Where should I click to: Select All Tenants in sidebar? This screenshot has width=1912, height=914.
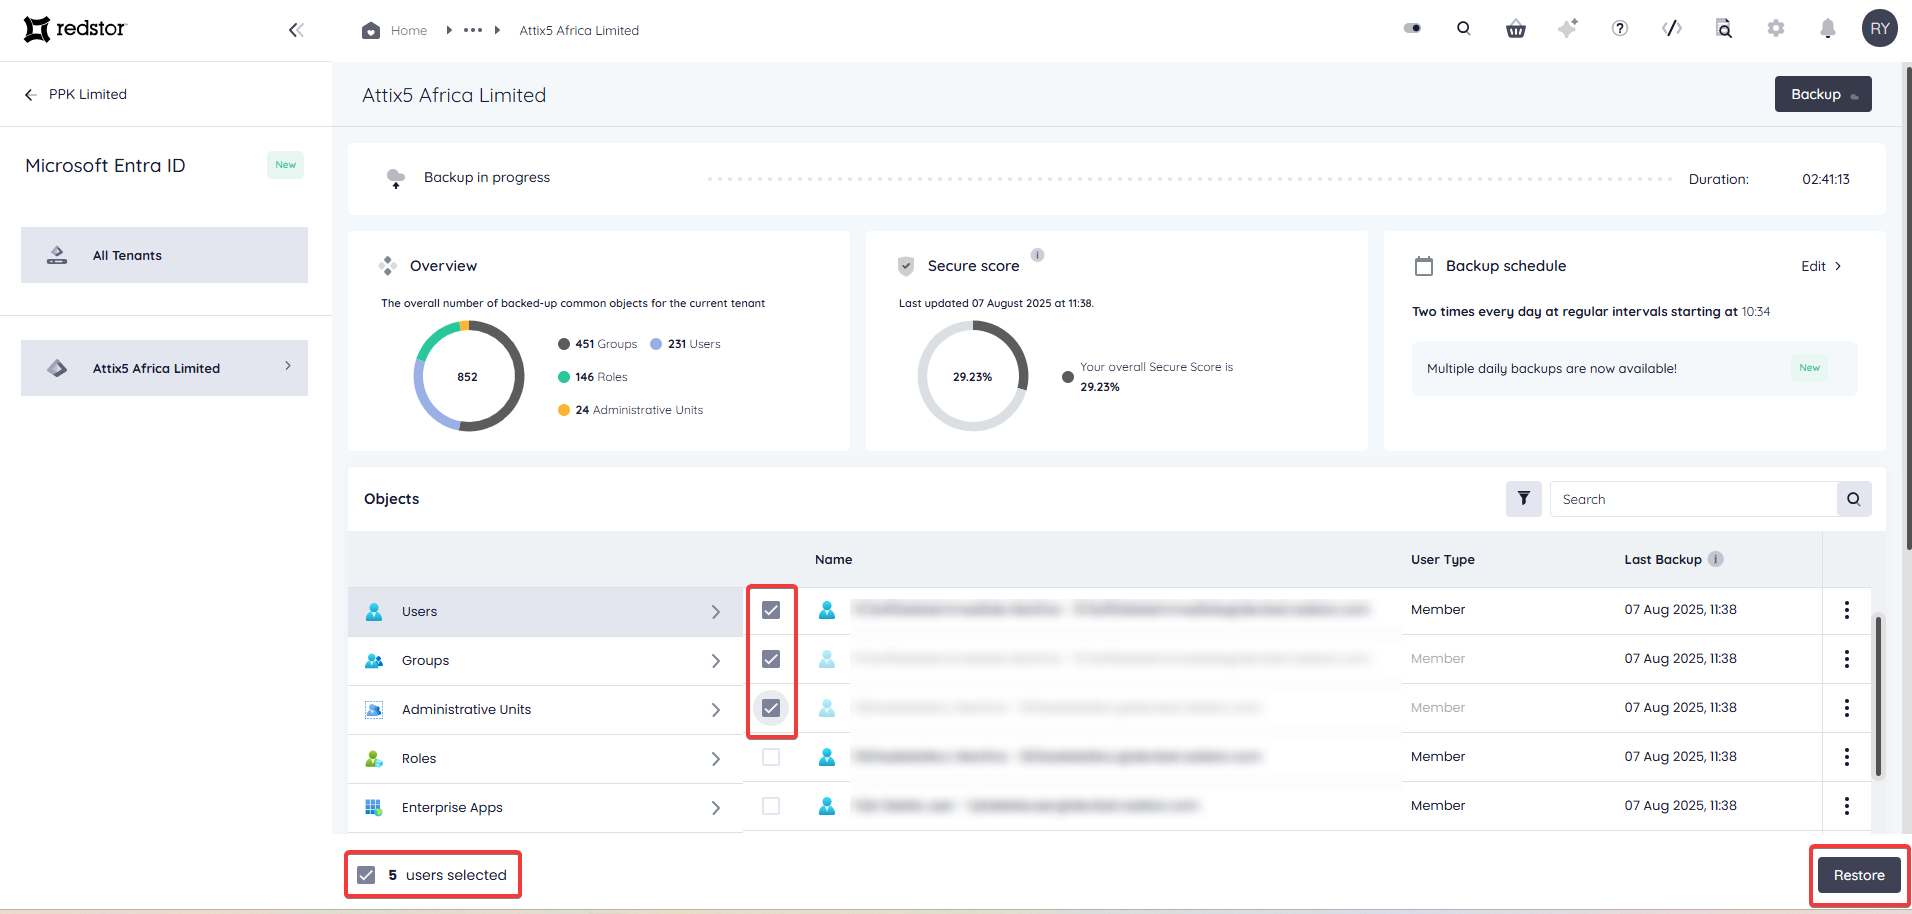[x=164, y=255]
